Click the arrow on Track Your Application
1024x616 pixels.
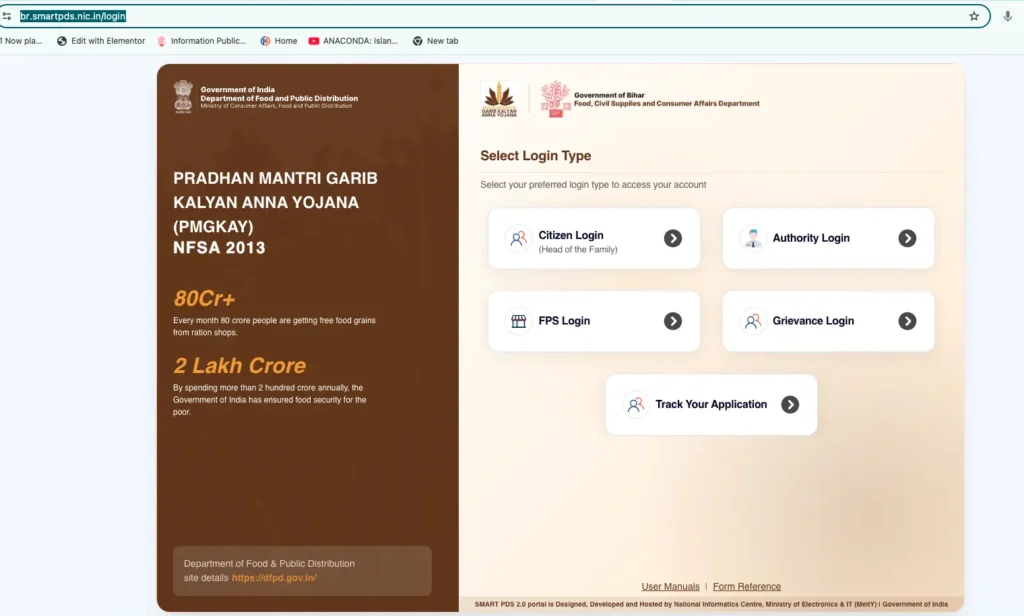(x=790, y=404)
